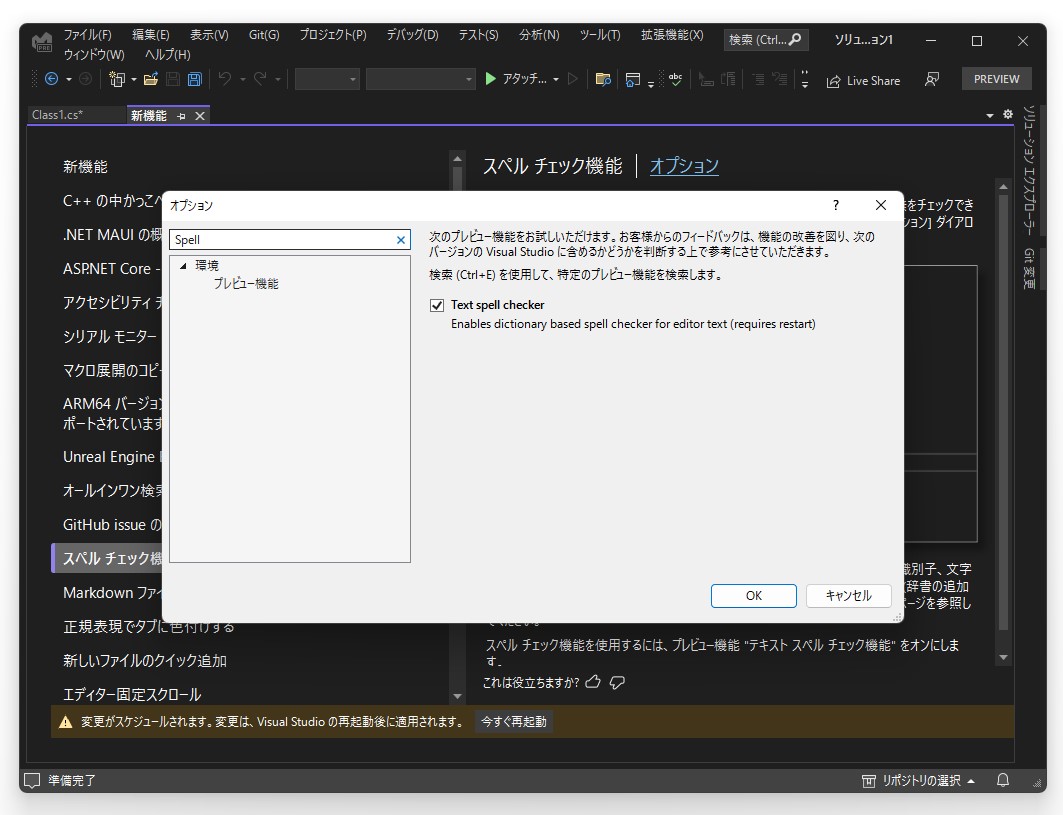Open notifications via the bell icon
Screen dimensions: 1063x815
click(1001, 780)
